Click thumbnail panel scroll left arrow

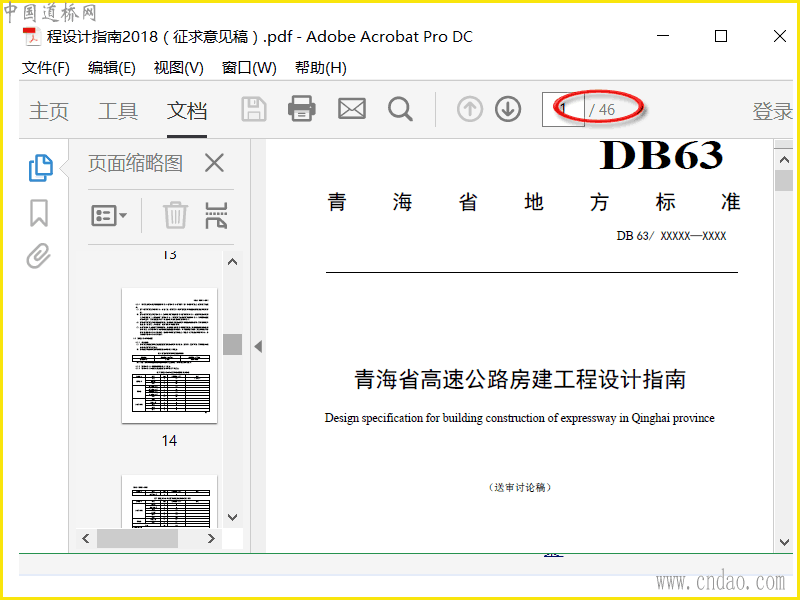coord(86,538)
